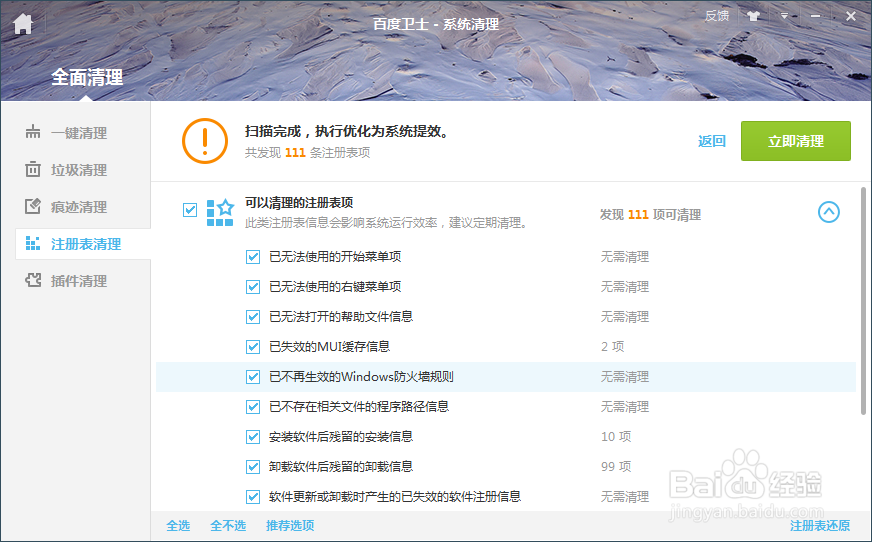872x542 pixels.
Task: Click the vertical scrollbar of the list
Action: [x=863, y=301]
